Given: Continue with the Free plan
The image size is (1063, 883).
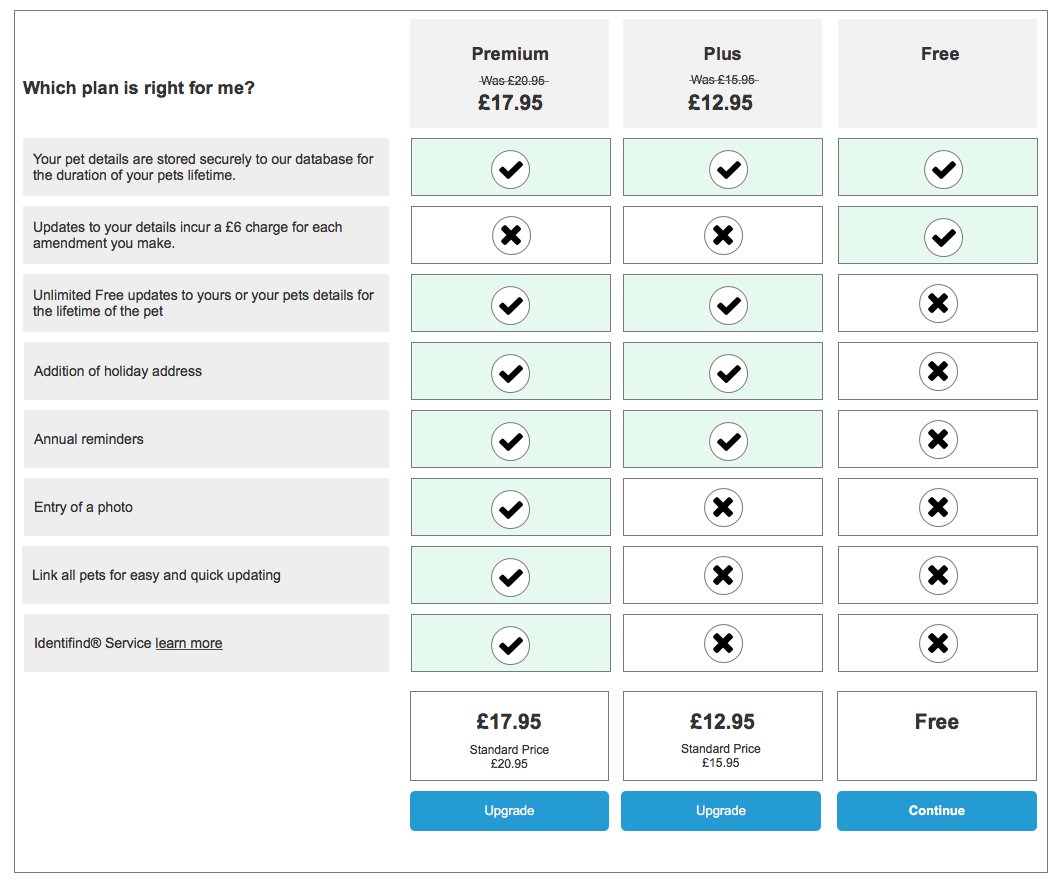Looking at the screenshot, I should pos(937,810).
